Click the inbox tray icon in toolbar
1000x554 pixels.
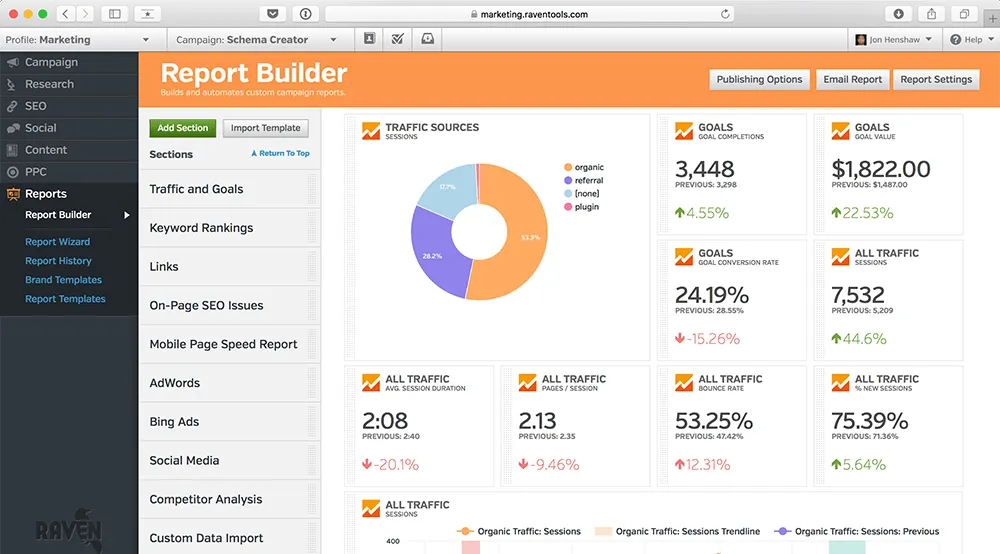(427, 39)
